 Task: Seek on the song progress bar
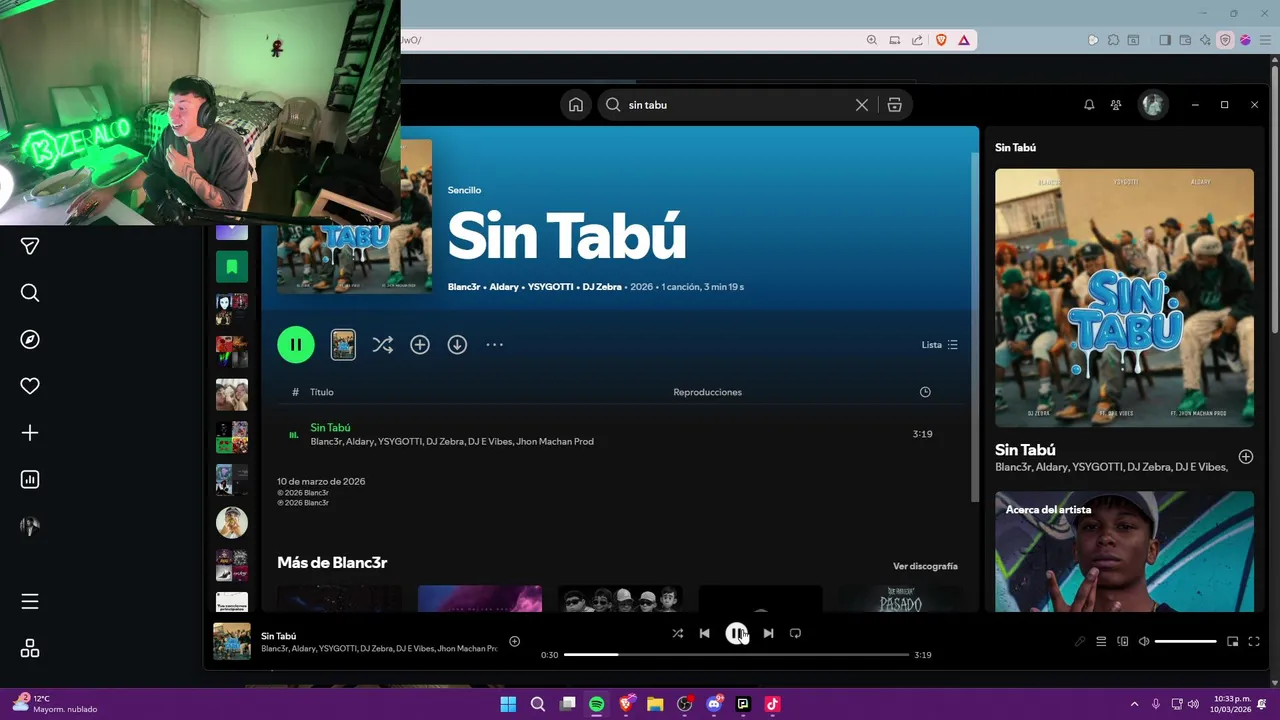pyautogui.click(x=736, y=655)
